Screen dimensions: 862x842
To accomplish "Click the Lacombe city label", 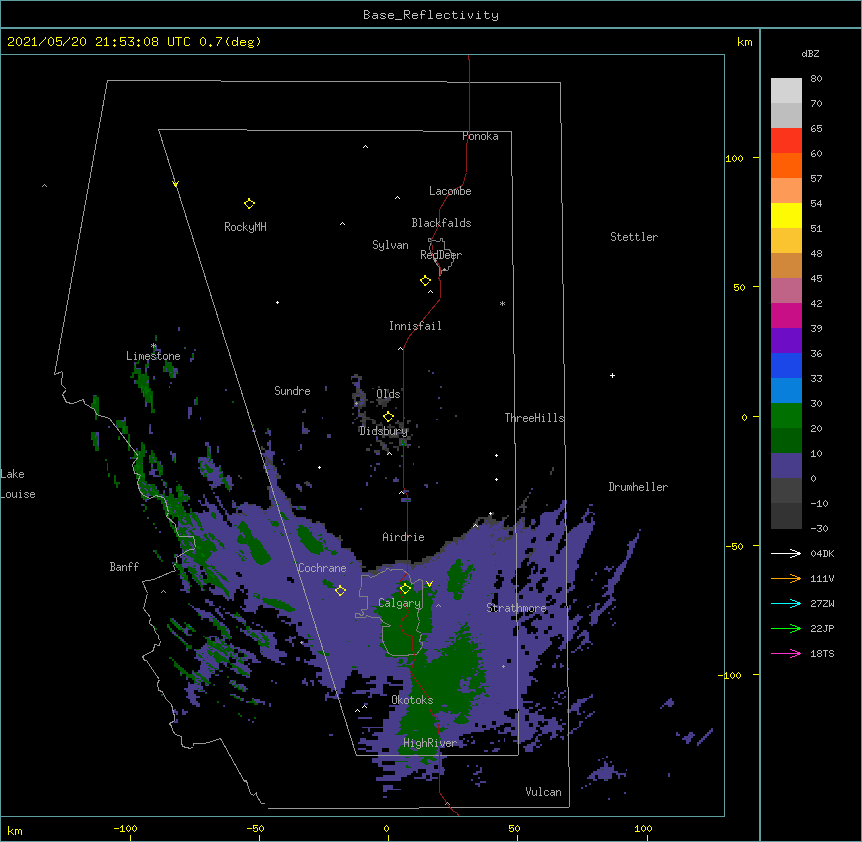I will tap(450, 191).
